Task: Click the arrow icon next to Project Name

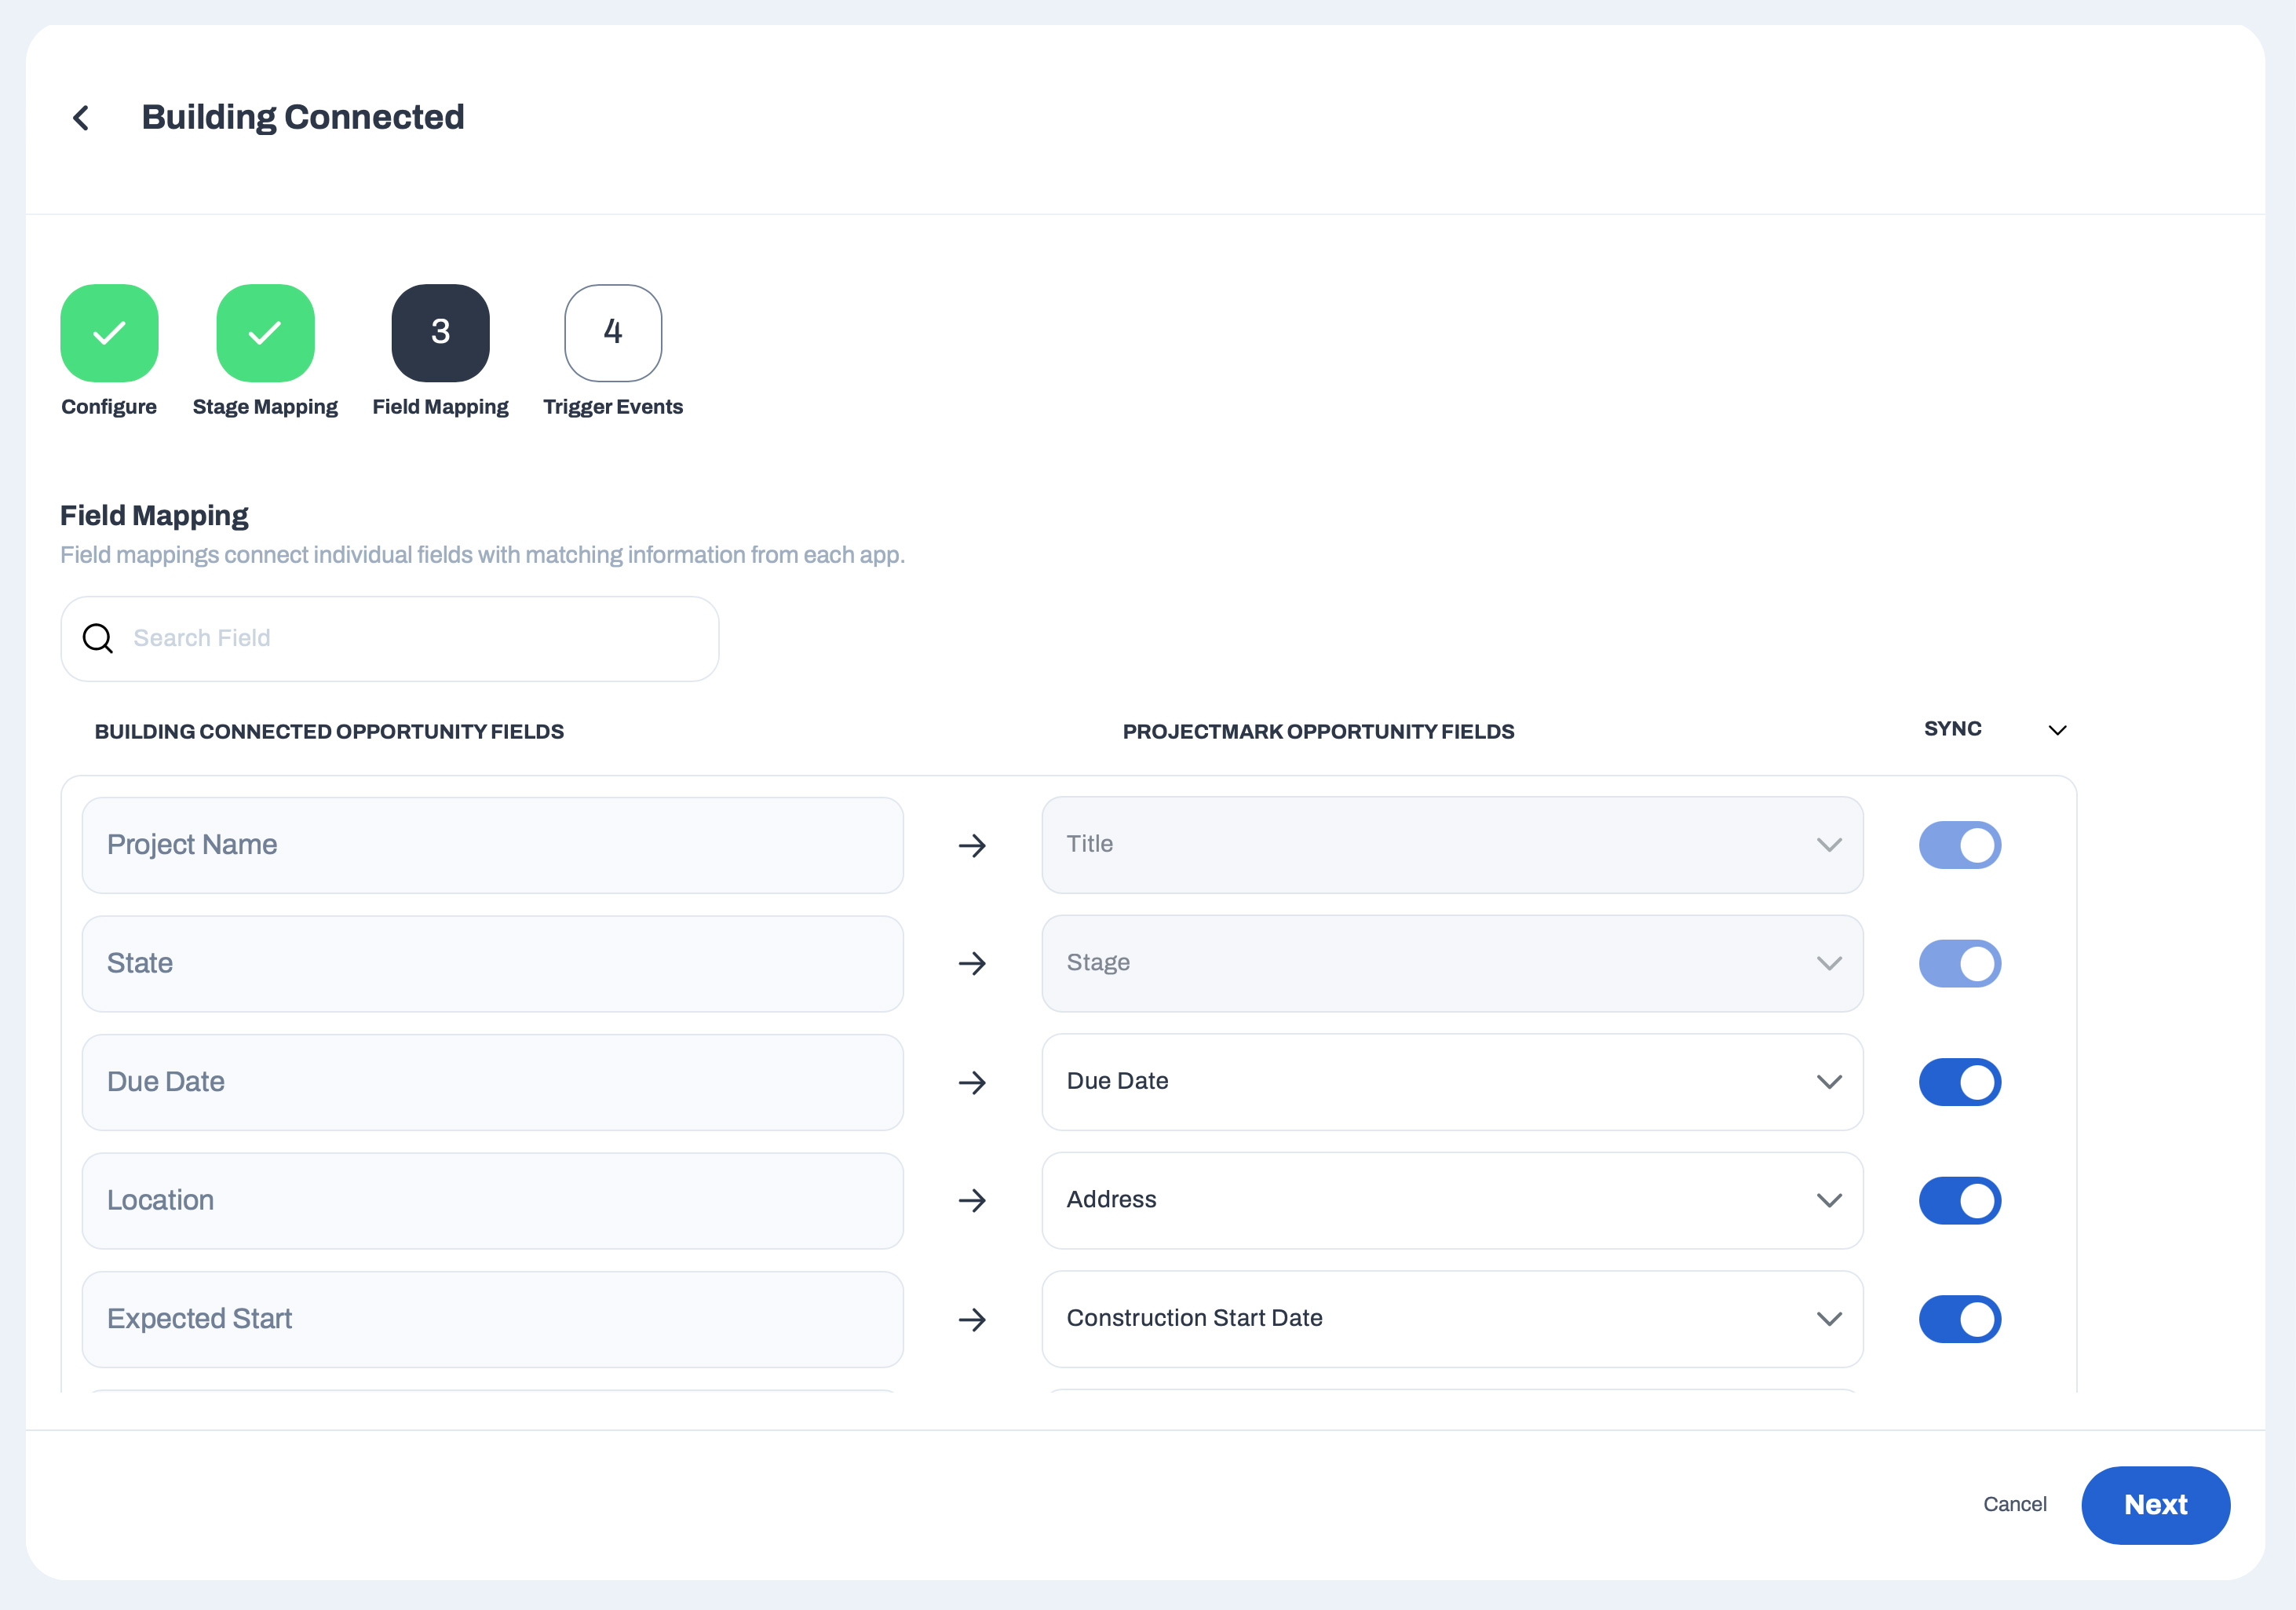Action: 972,846
